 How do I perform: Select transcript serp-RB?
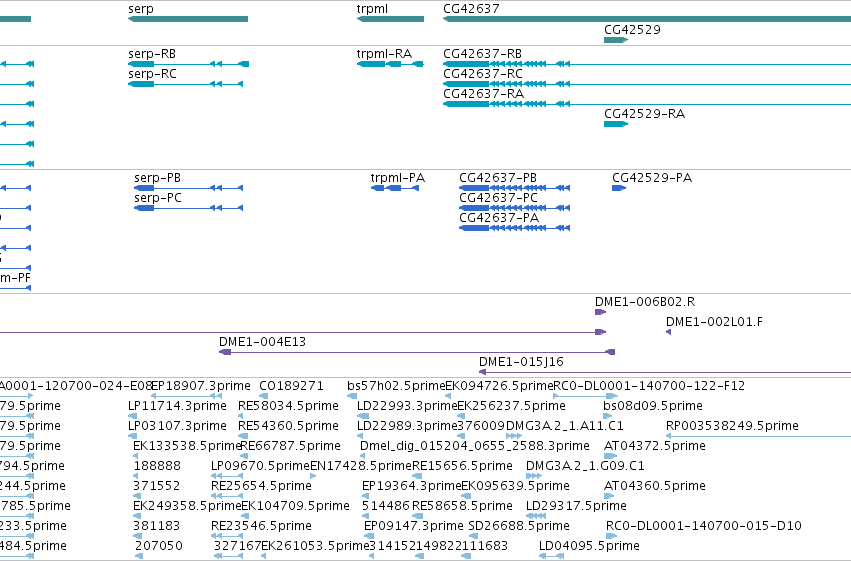click(152, 54)
